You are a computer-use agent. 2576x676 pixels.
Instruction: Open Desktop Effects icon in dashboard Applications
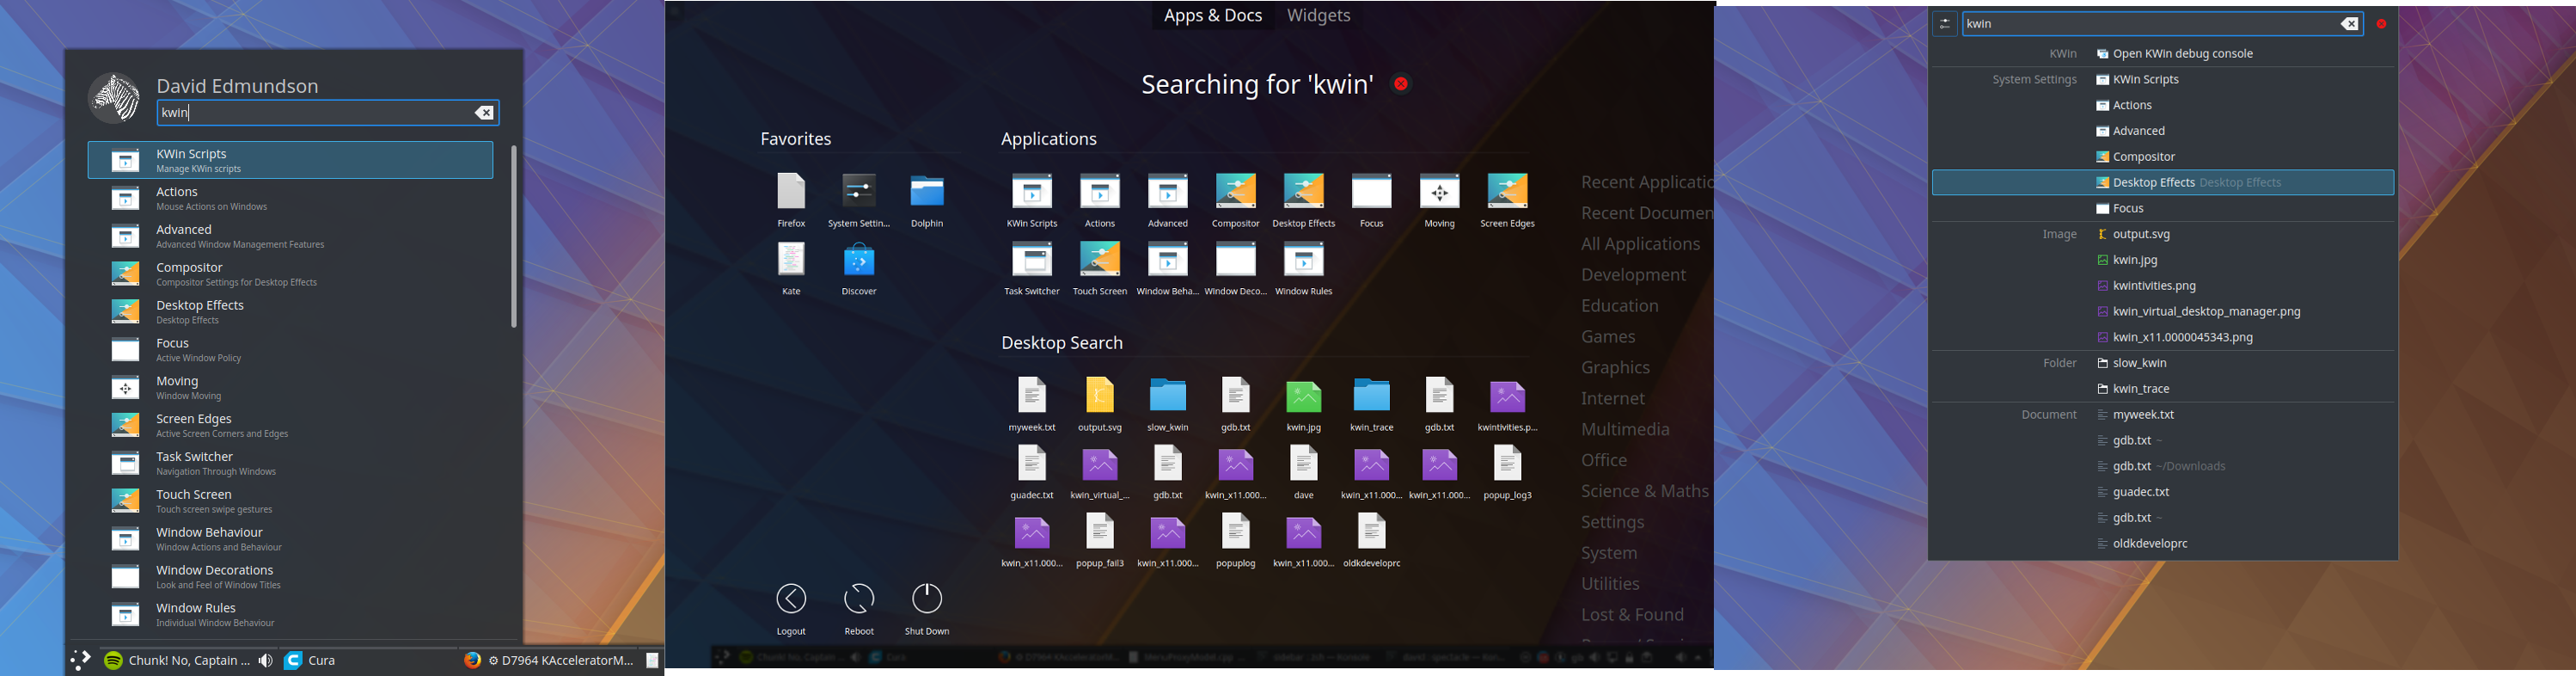point(1303,200)
